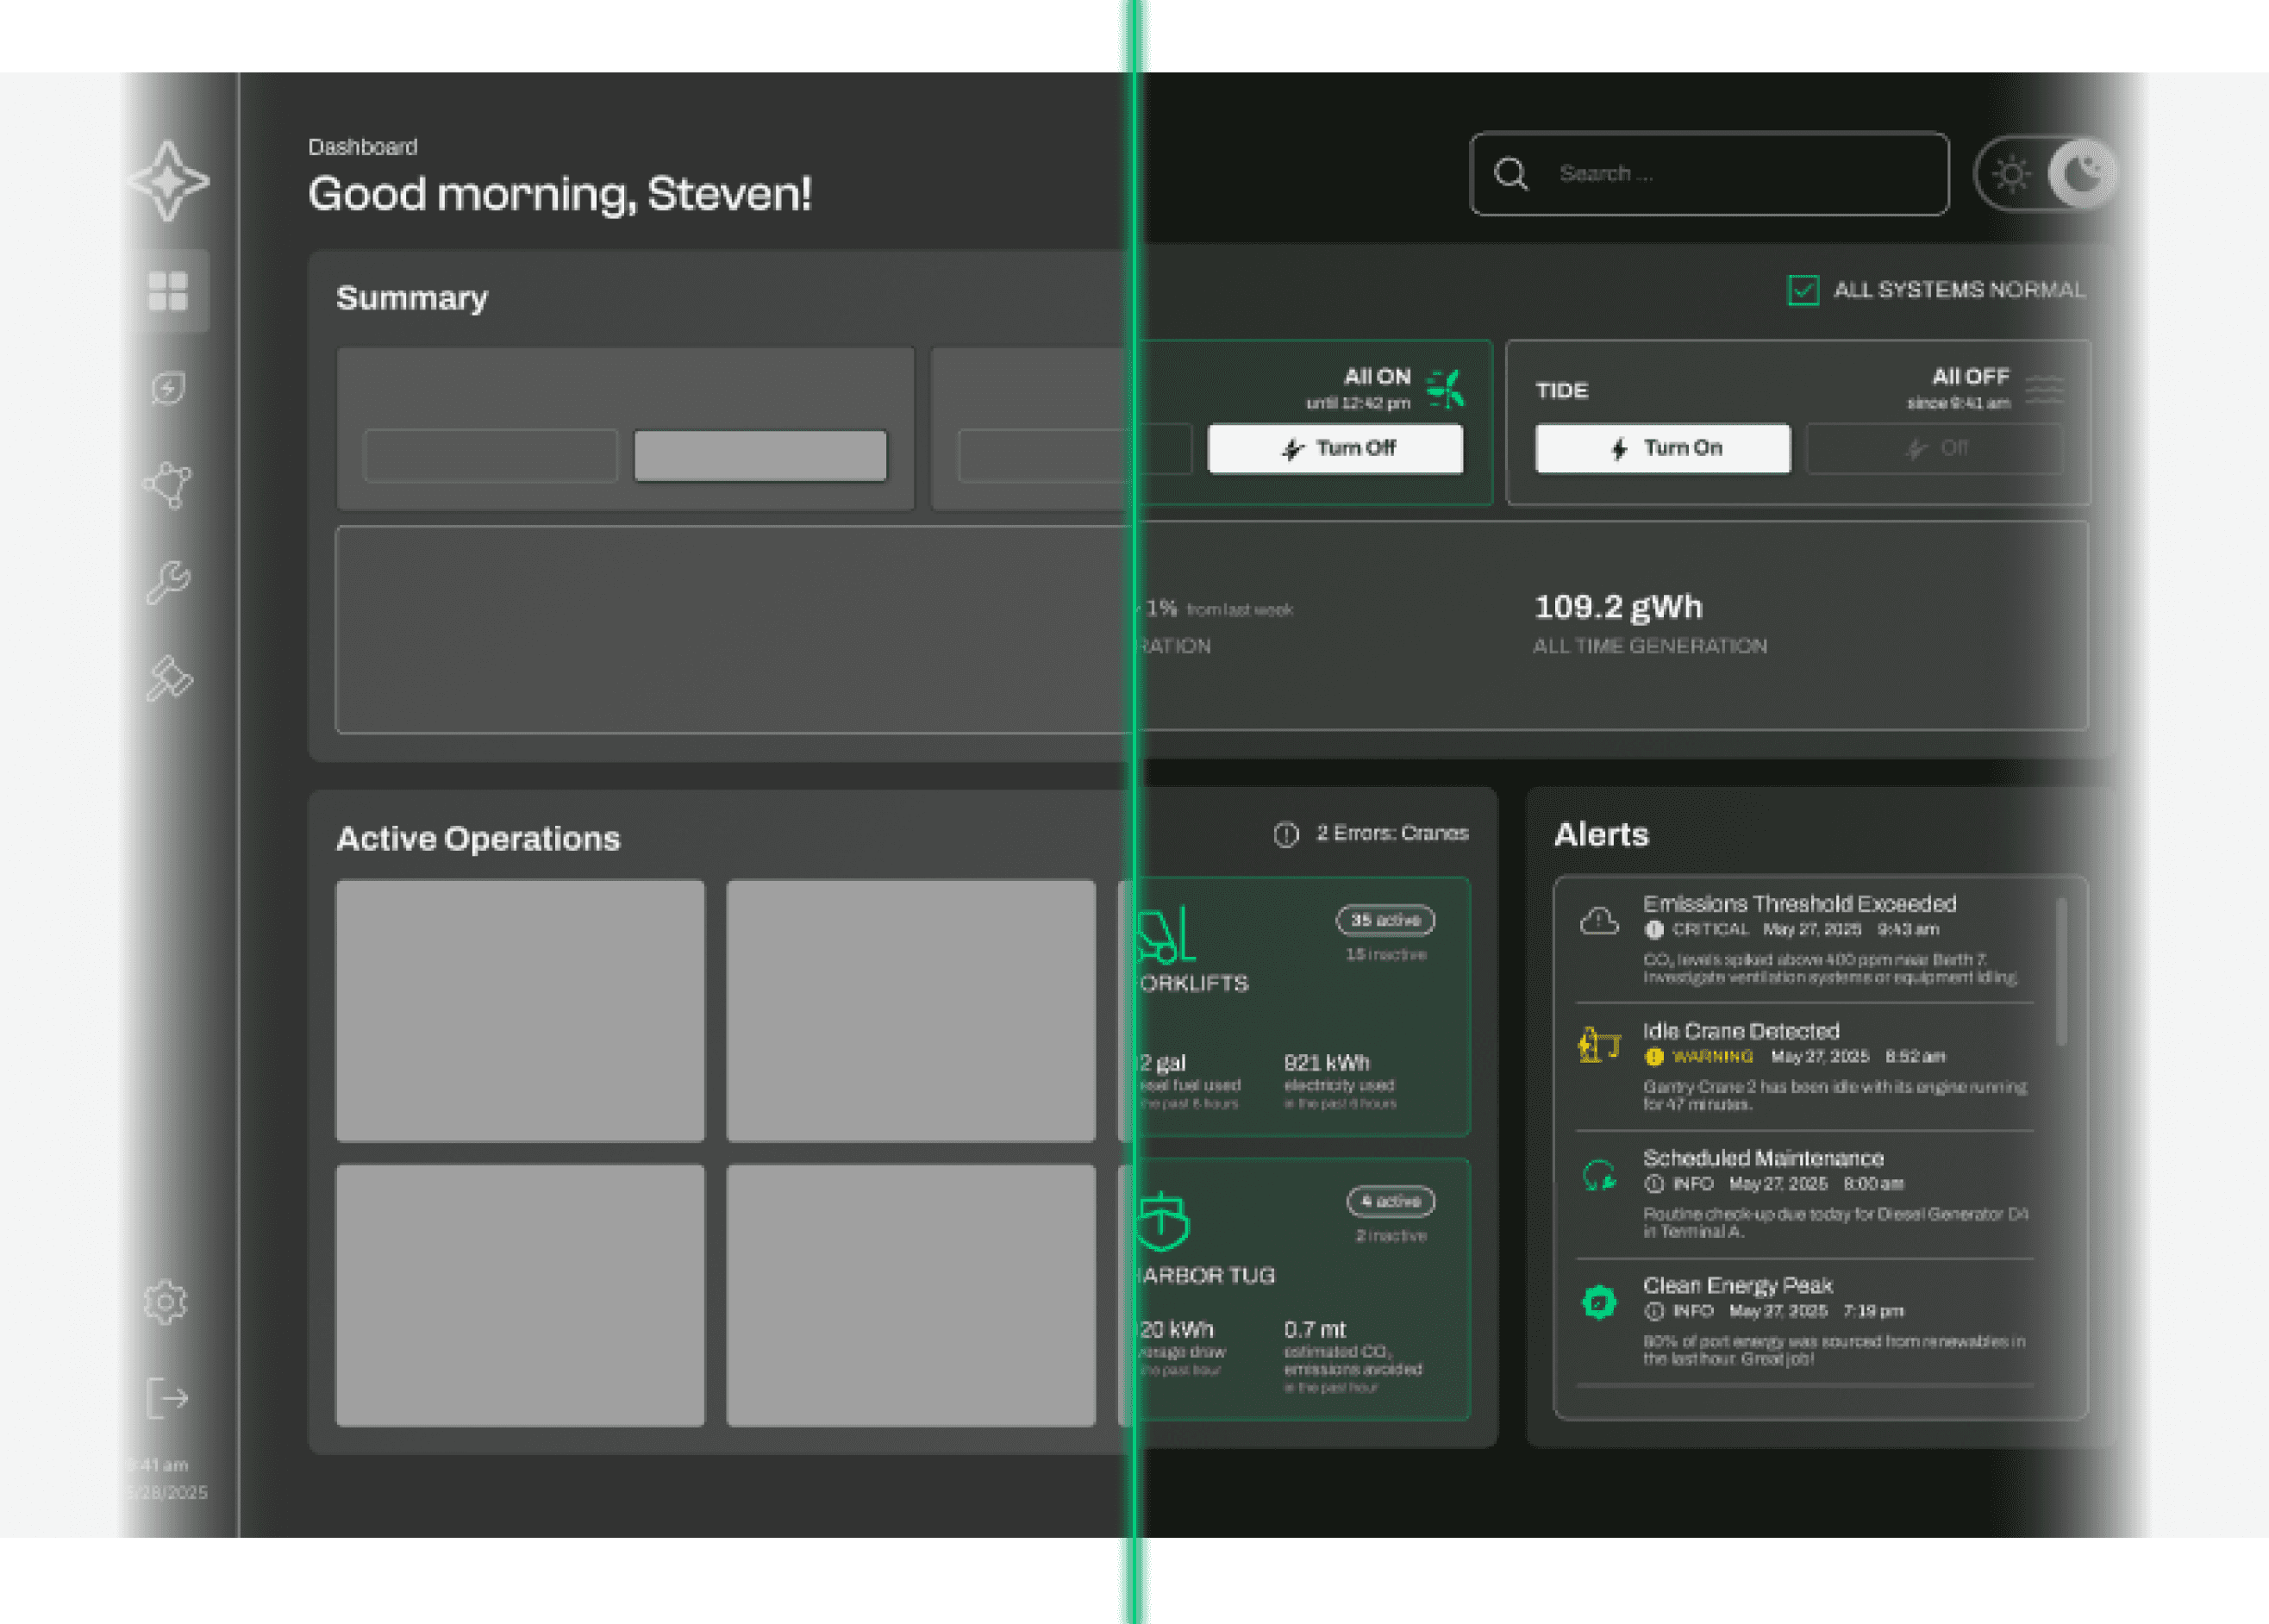Click the logout icon in sidebar

167,1397
